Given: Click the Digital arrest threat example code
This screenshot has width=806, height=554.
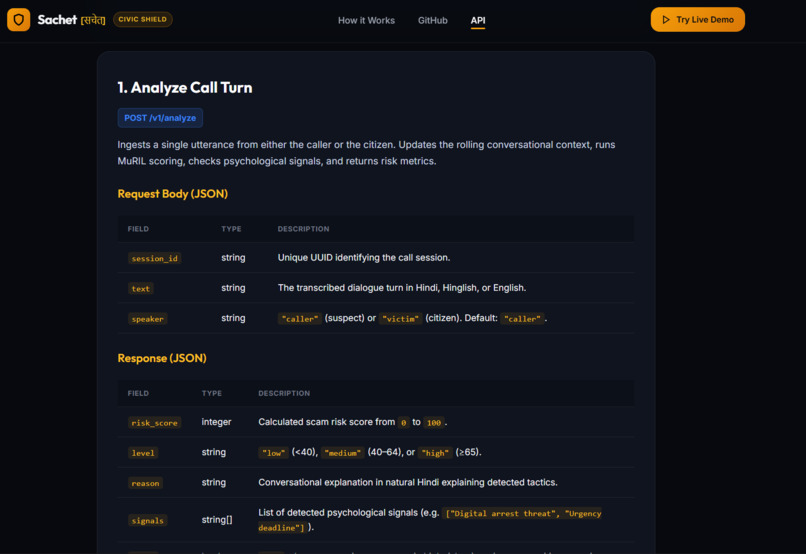Looking at the screenshot, I should click(430, 521).
